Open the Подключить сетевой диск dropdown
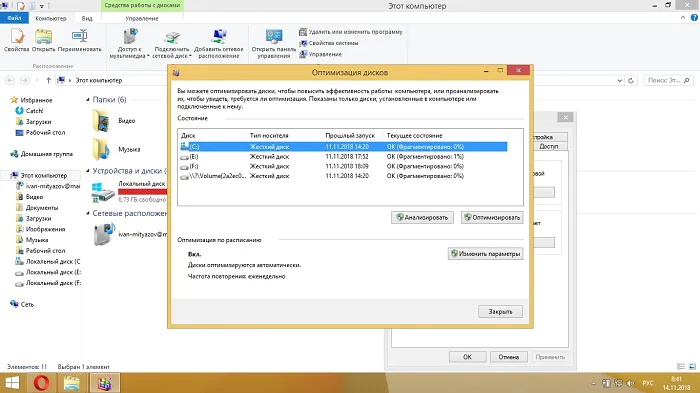The image size is (700, 393). [172, 43]
